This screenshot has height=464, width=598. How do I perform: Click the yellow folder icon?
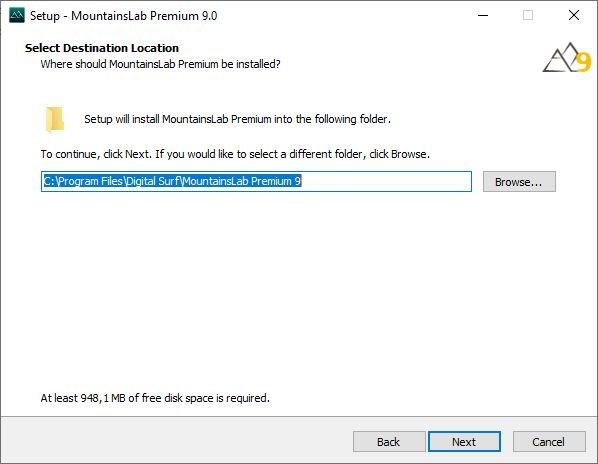[x=55, y=119]
